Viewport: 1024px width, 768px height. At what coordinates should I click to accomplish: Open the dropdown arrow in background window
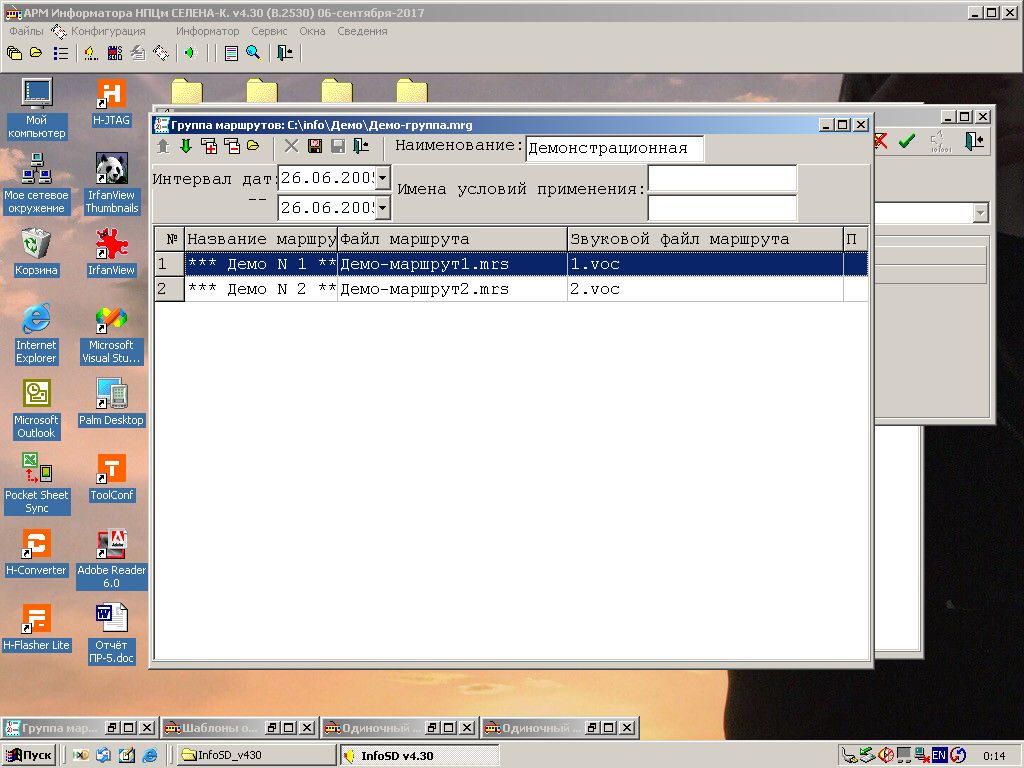coord(980,213)
